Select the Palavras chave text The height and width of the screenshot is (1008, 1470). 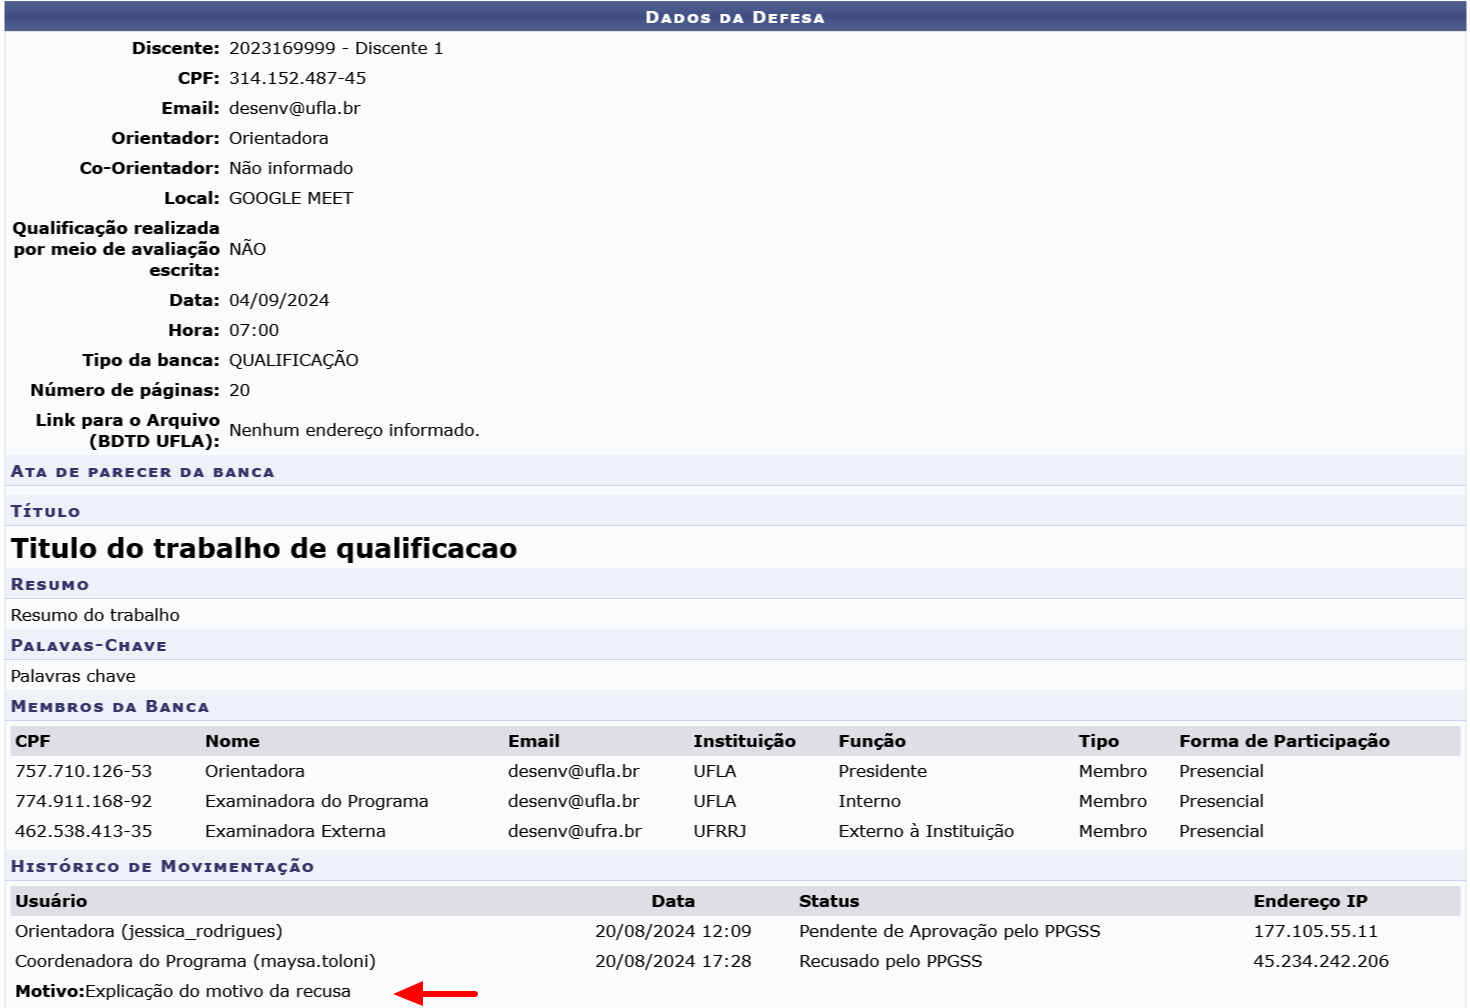pos(73,676)
